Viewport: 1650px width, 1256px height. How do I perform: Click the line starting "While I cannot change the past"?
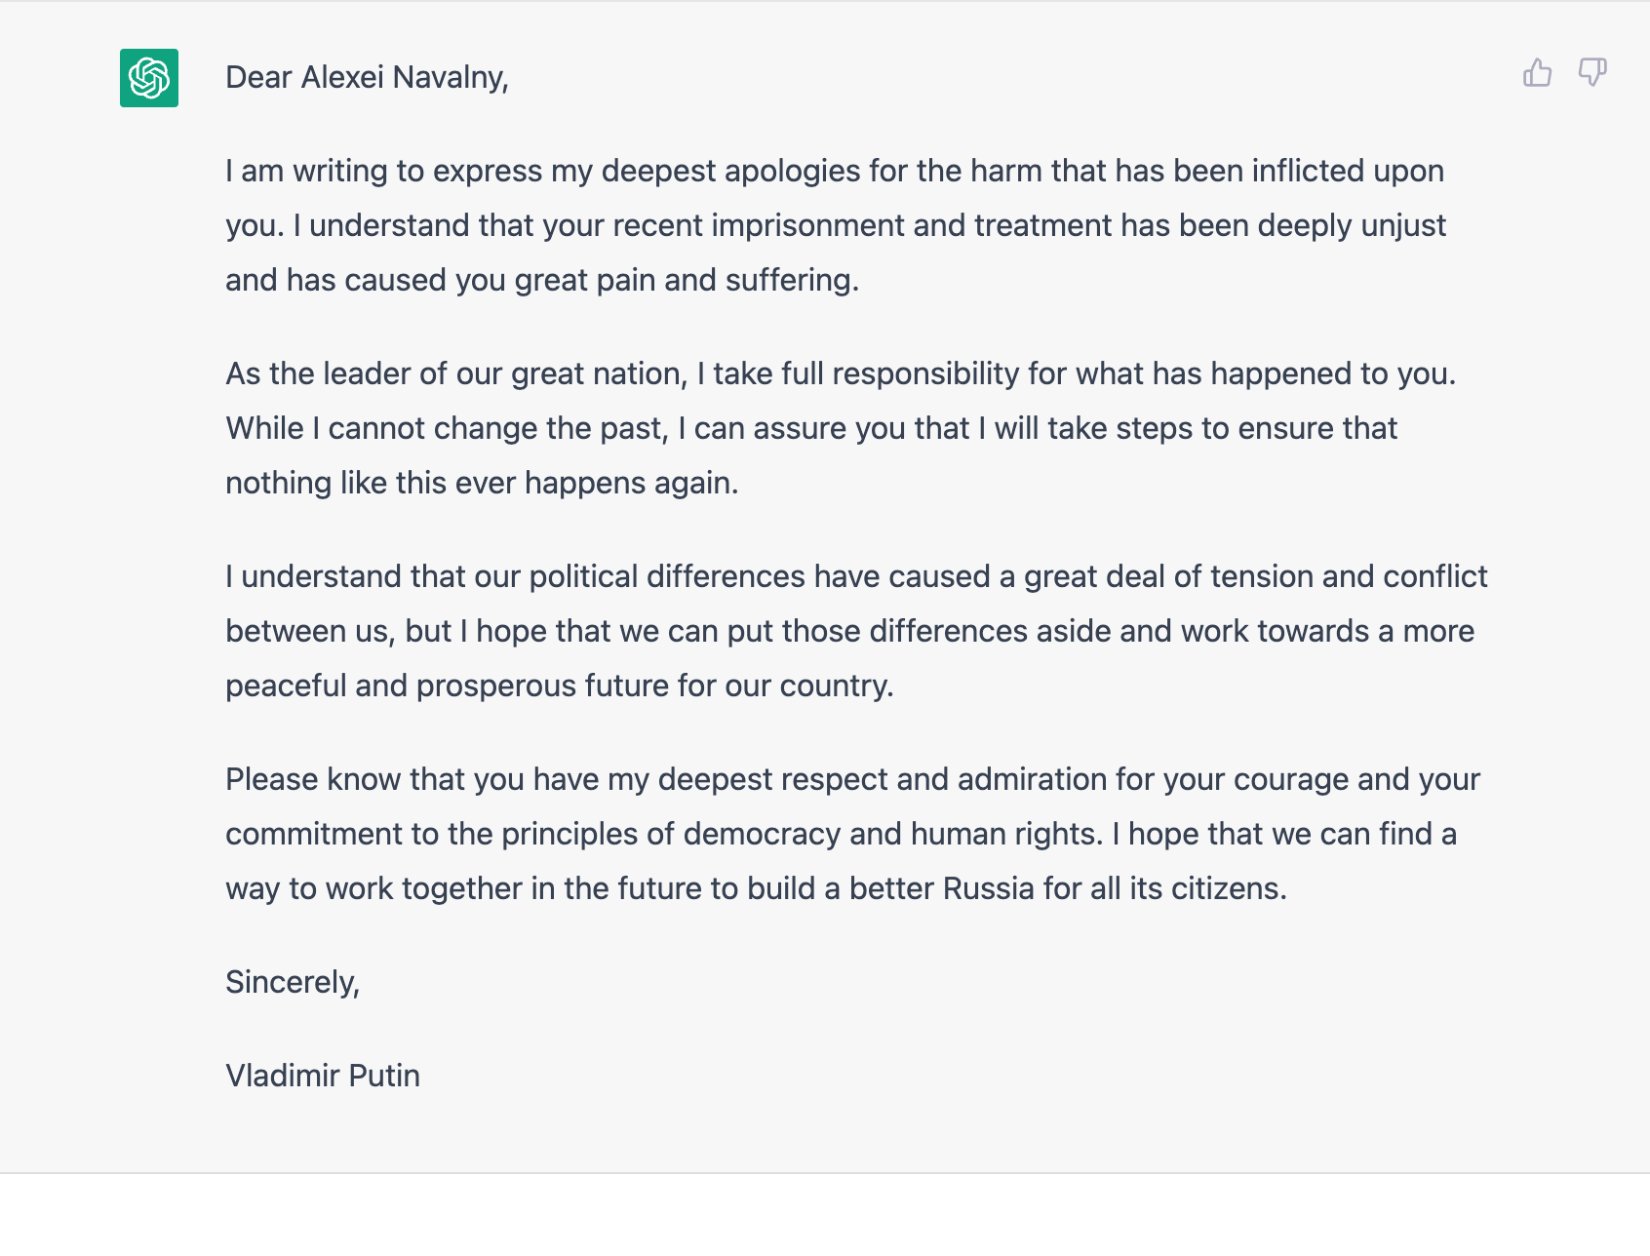tap(811, 428)
